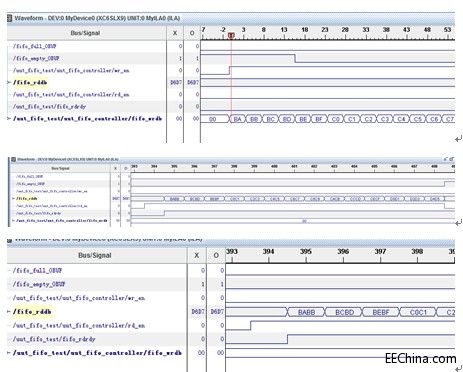This screenshot has height=372, width=463.
Task: Click the BA bus value on the fifo_wrdb trace
Action: point(237,119)
